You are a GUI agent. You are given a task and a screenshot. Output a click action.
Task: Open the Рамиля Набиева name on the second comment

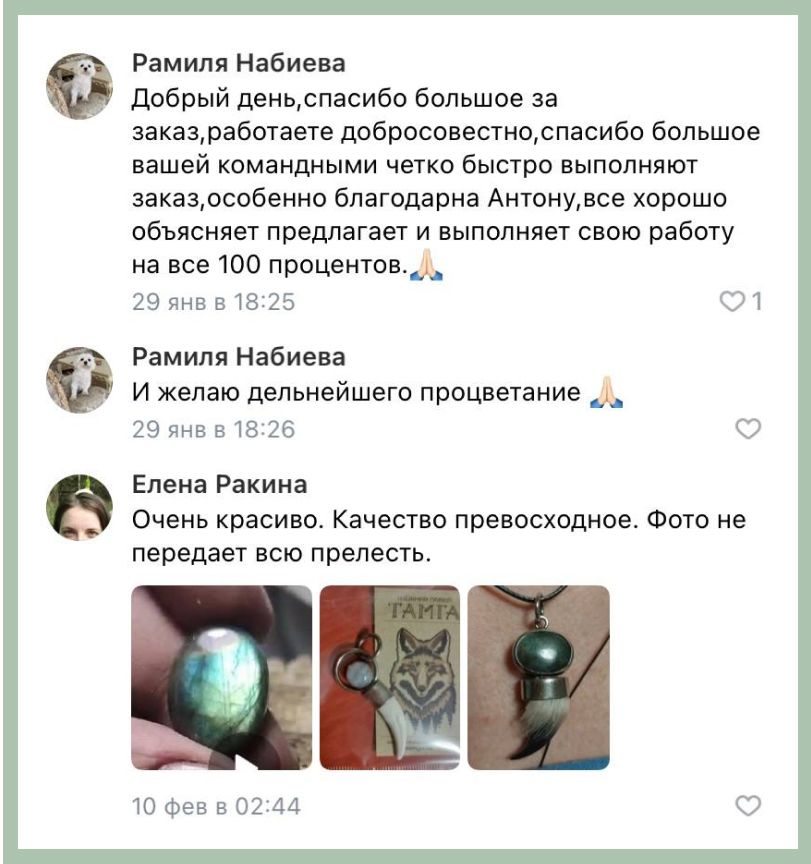pyautogui.click(x=239, y=357)
